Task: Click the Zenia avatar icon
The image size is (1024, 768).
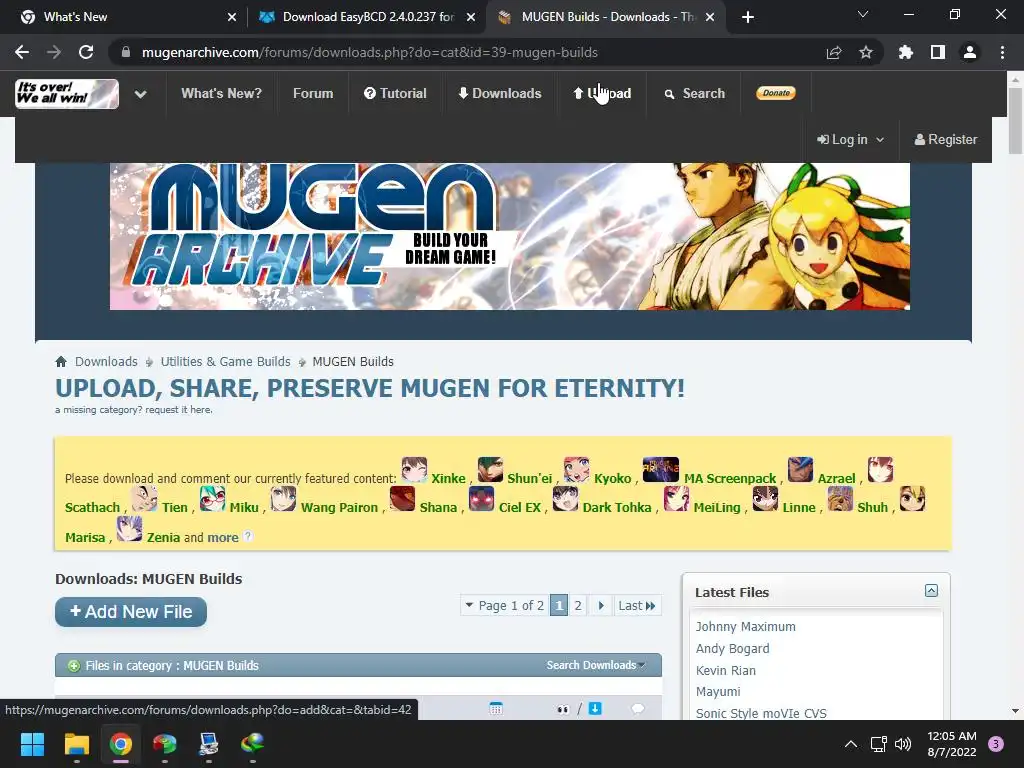Action: [129, 528]
